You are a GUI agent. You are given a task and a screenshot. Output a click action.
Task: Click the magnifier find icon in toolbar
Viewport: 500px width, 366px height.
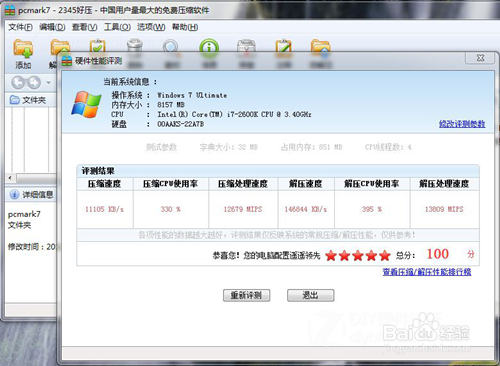click(x=171, y=46)
